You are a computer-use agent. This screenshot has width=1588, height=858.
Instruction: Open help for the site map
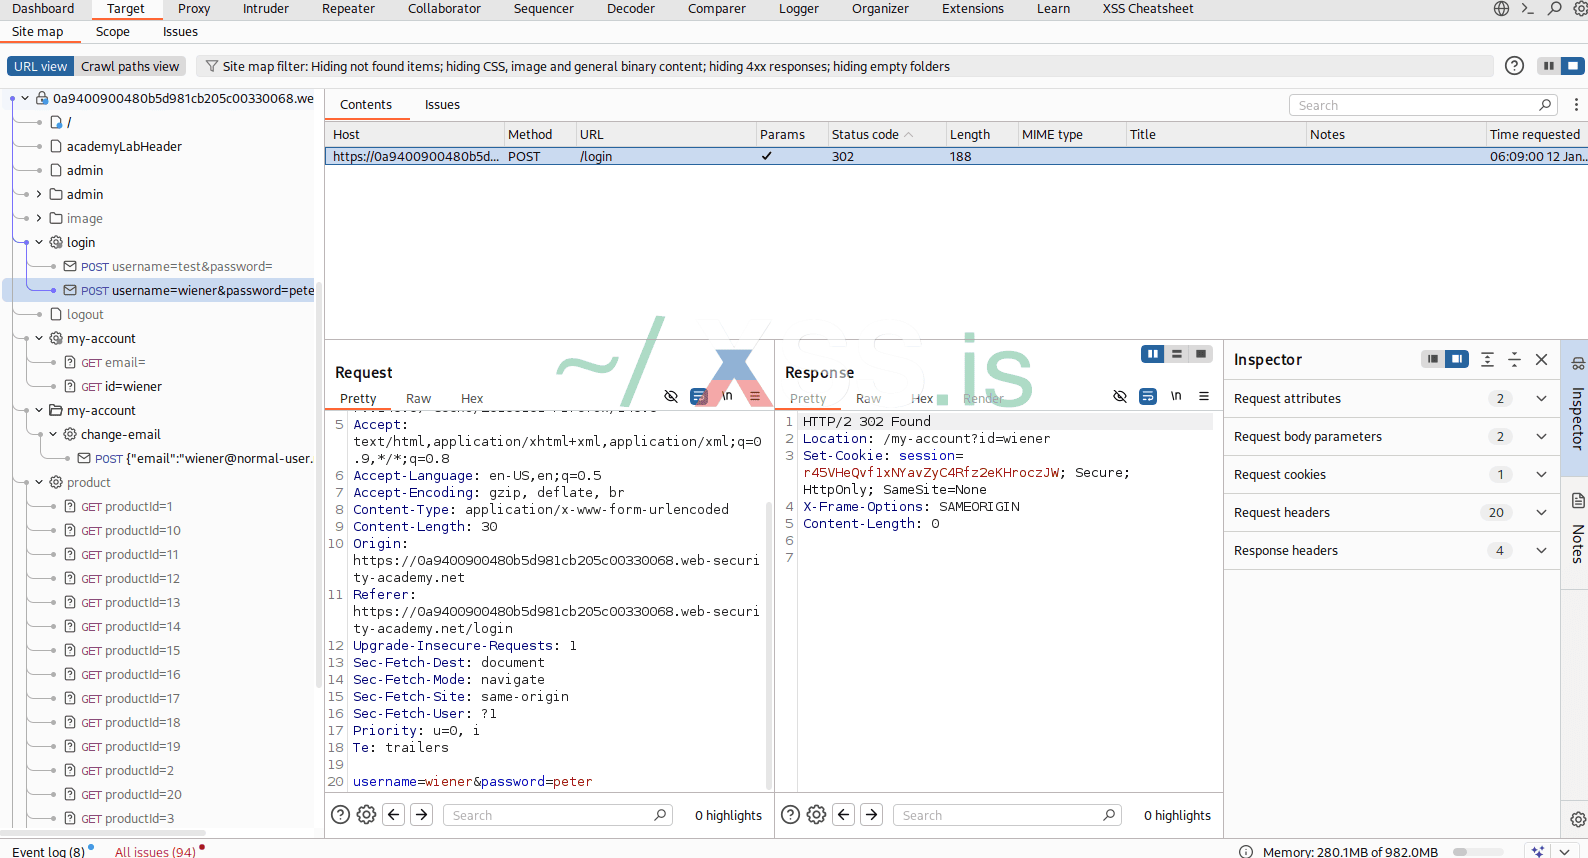[1514, 66]
